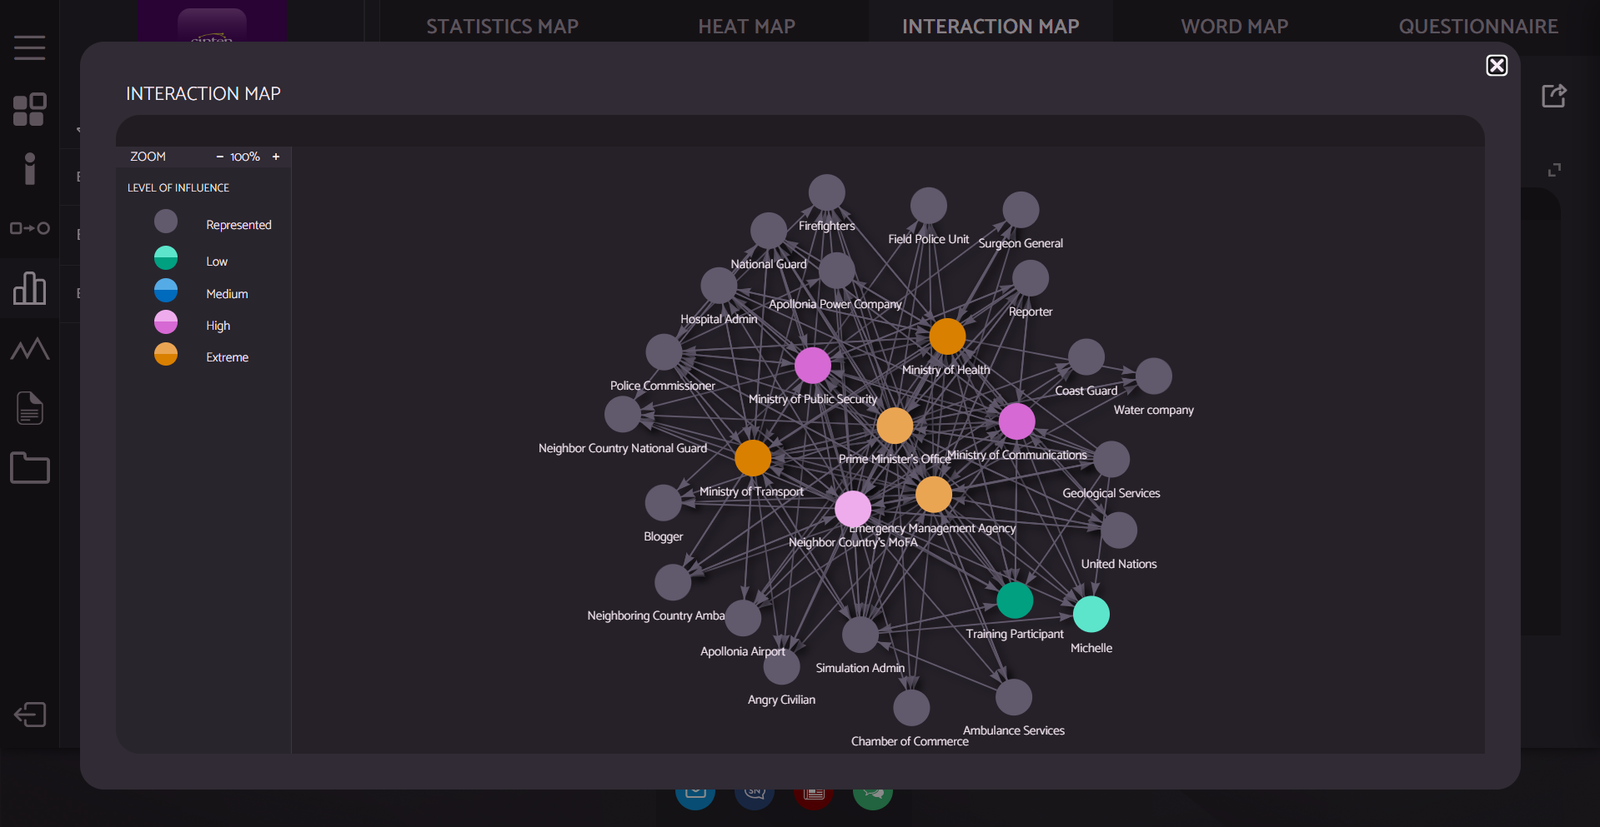
Task: Open the folder icon in sidebar
Action: click(x=30, y=468)
